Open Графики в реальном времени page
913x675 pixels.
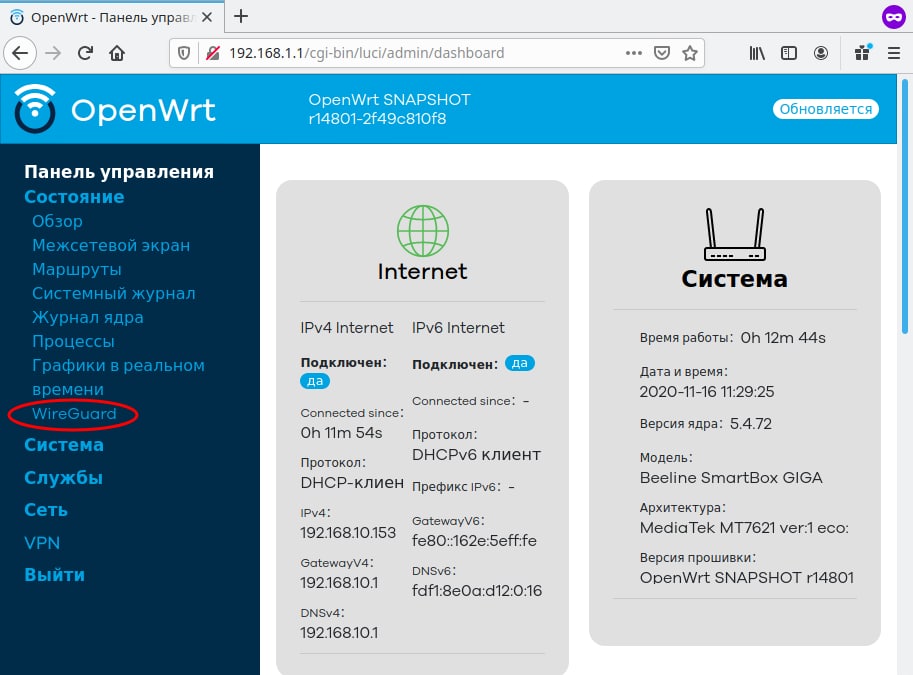click(118, 377)
